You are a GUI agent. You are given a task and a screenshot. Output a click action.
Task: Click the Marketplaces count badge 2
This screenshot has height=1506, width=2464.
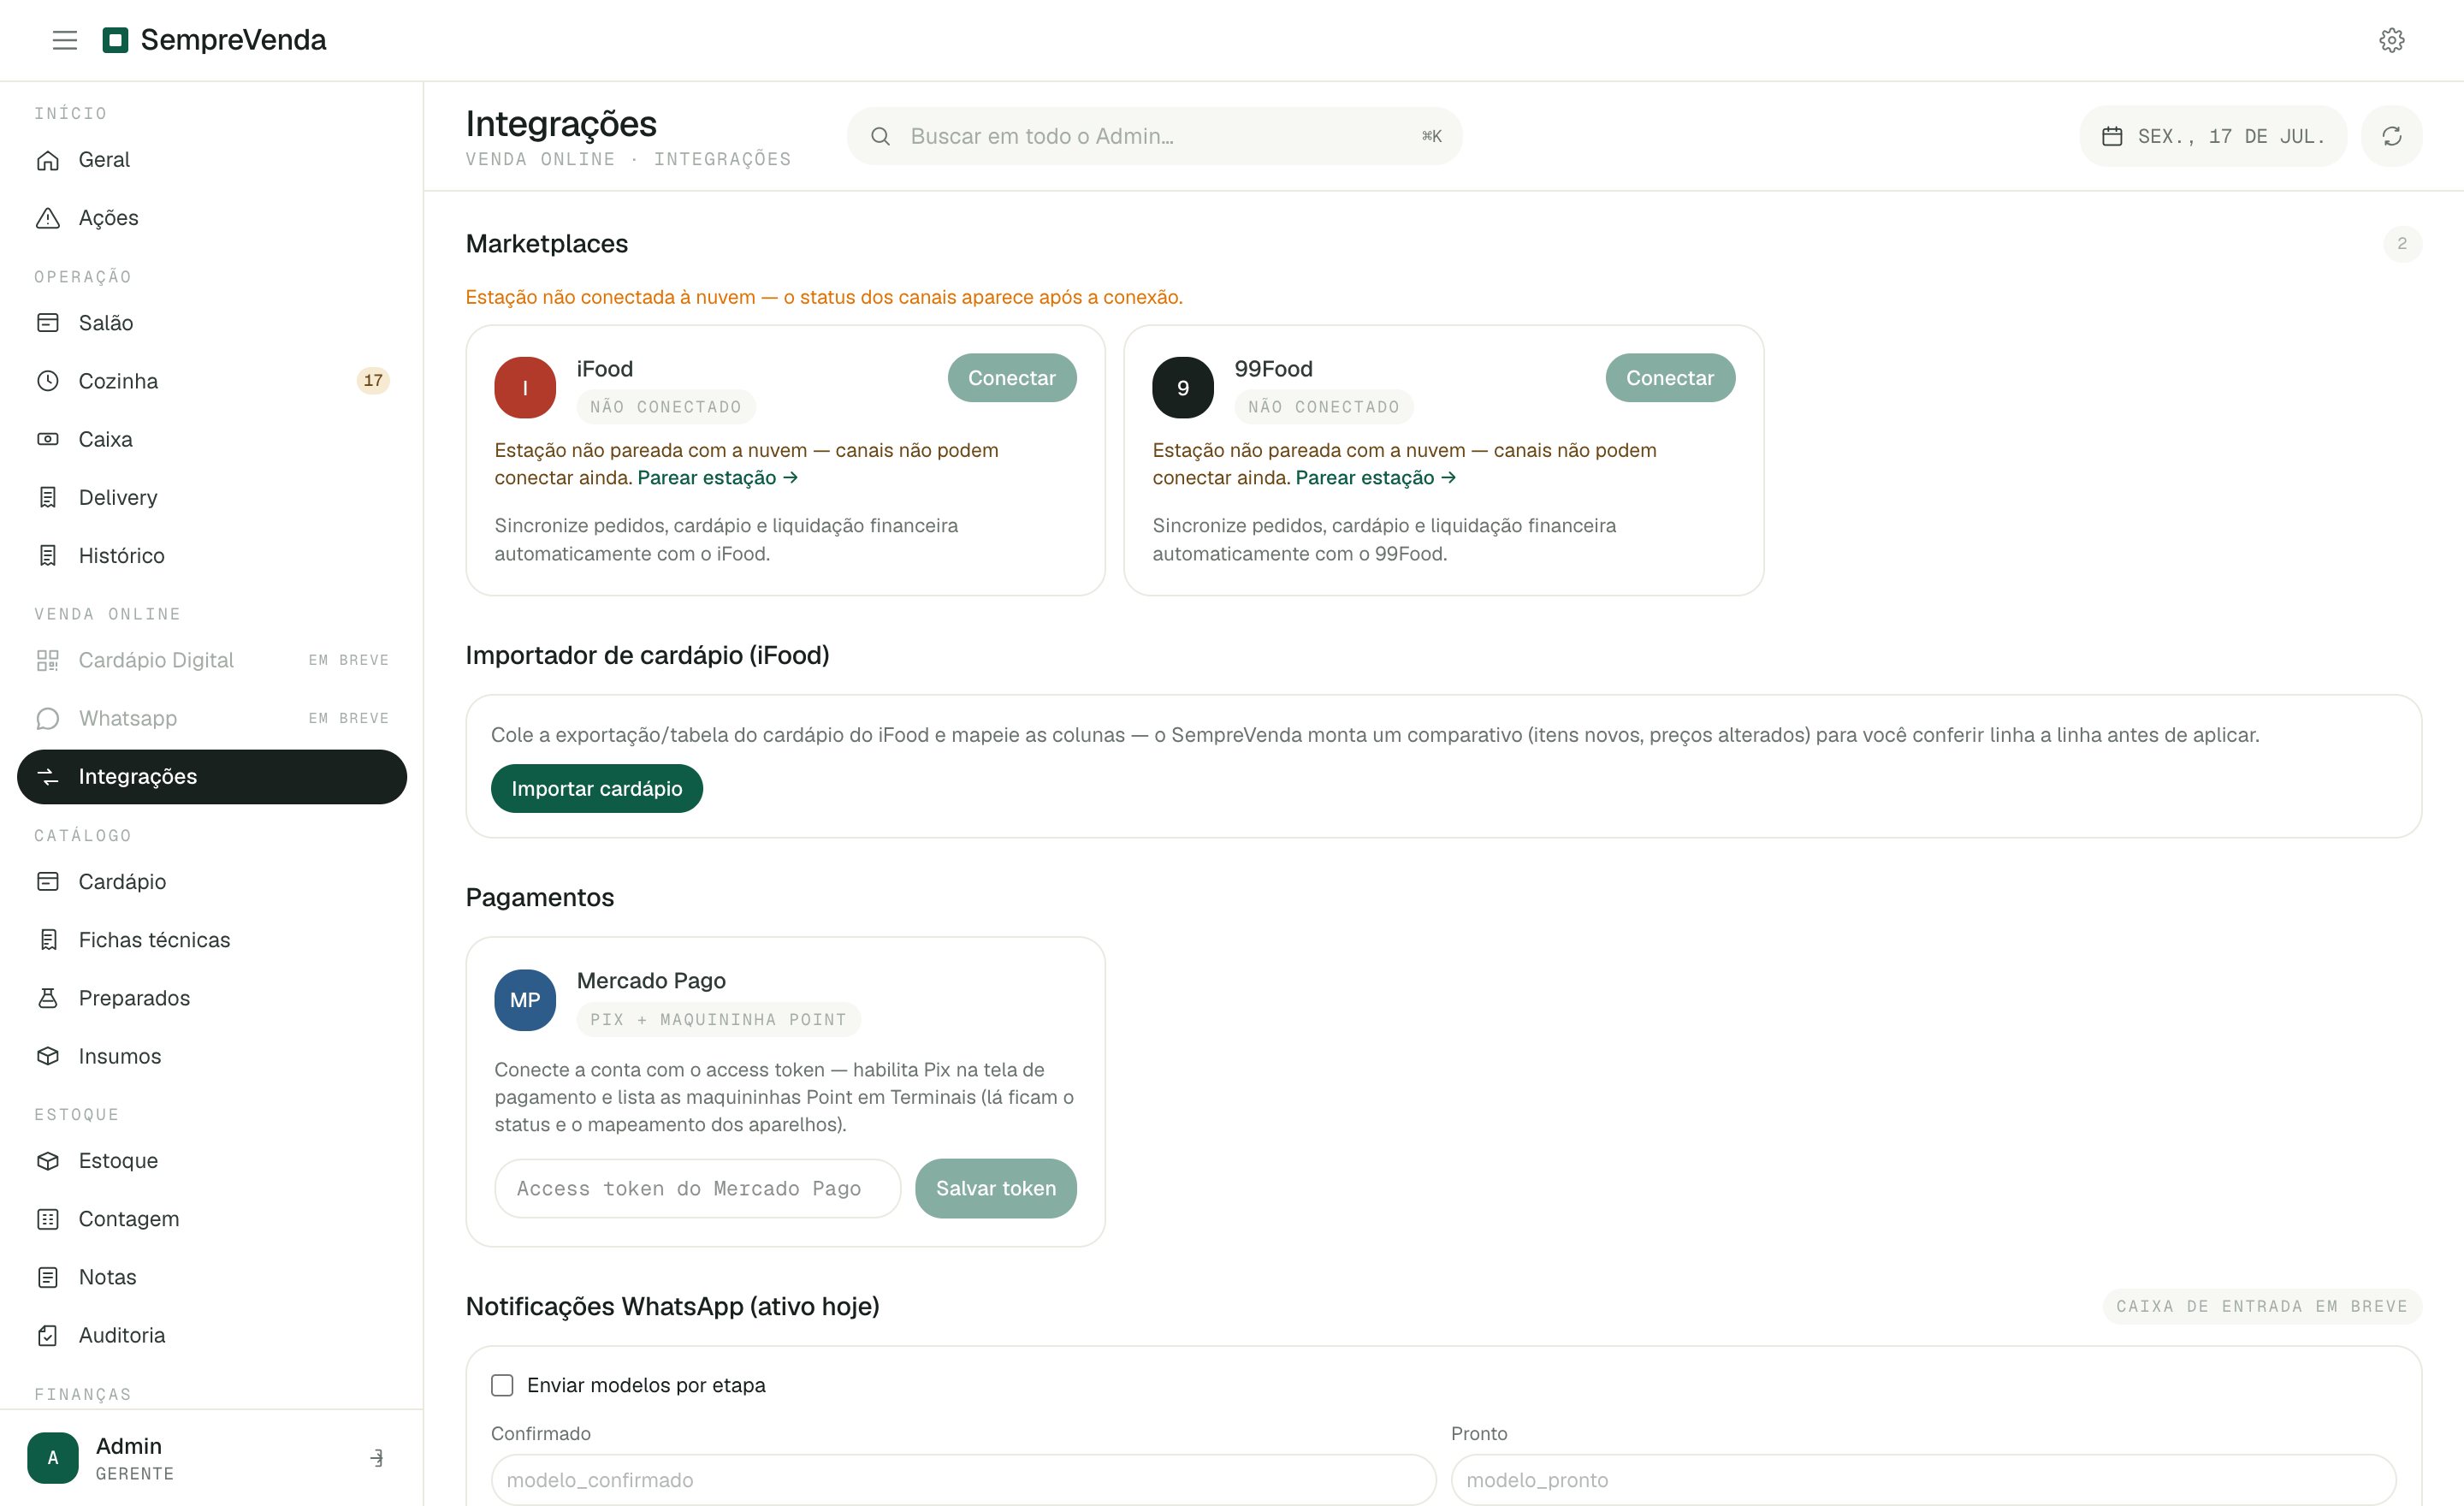pyautogui.click(x=2402, y=244)
